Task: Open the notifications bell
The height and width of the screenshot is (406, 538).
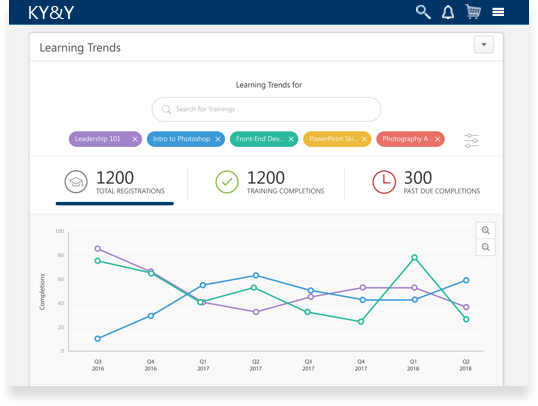Action: pyautogui.click(x=448, y=12)
